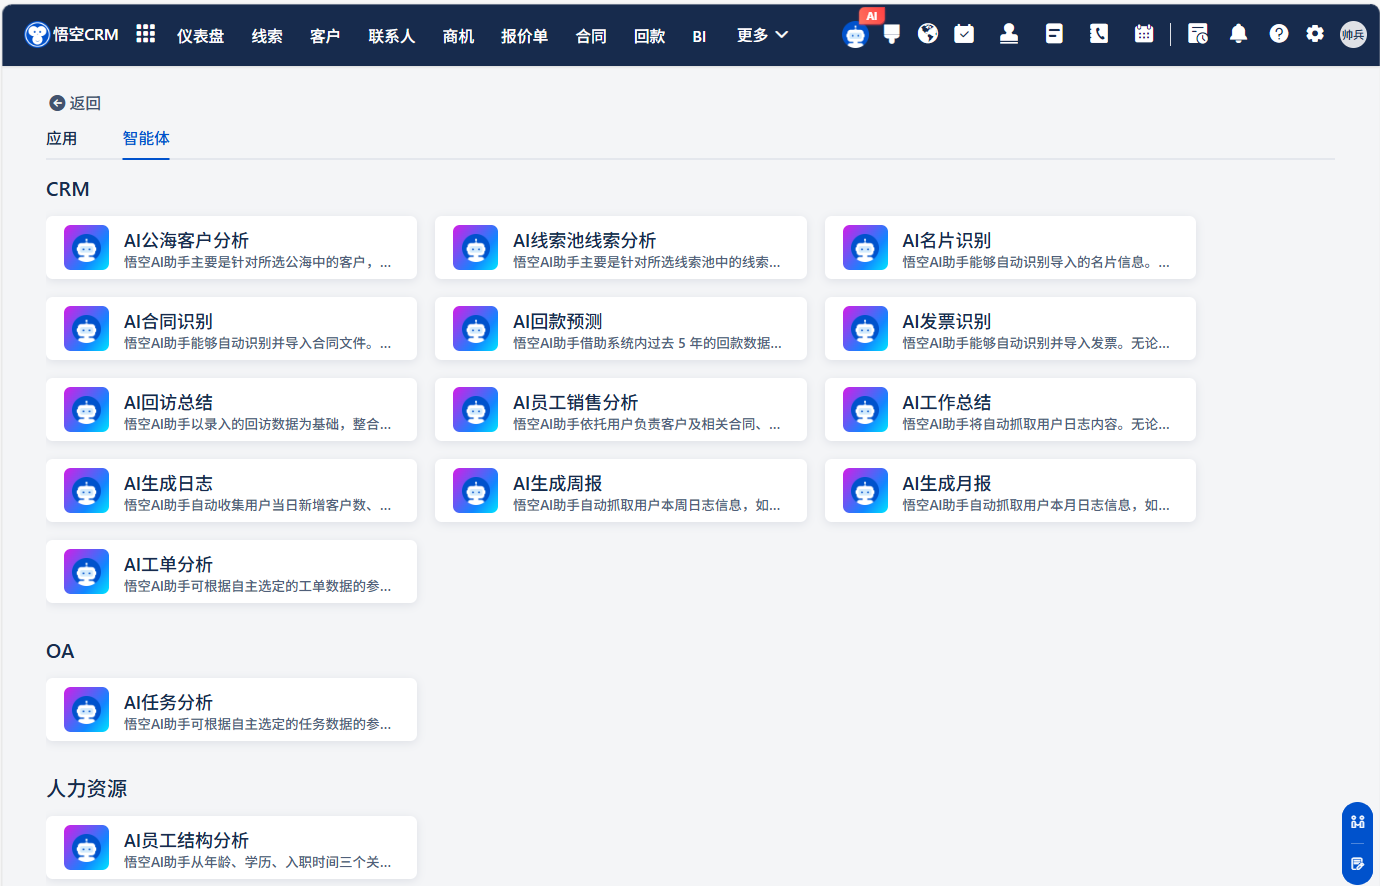This screenshot has width=1380, height=886.
Task: Open 联系人 navigation item
Action: (x=392, y=36)
